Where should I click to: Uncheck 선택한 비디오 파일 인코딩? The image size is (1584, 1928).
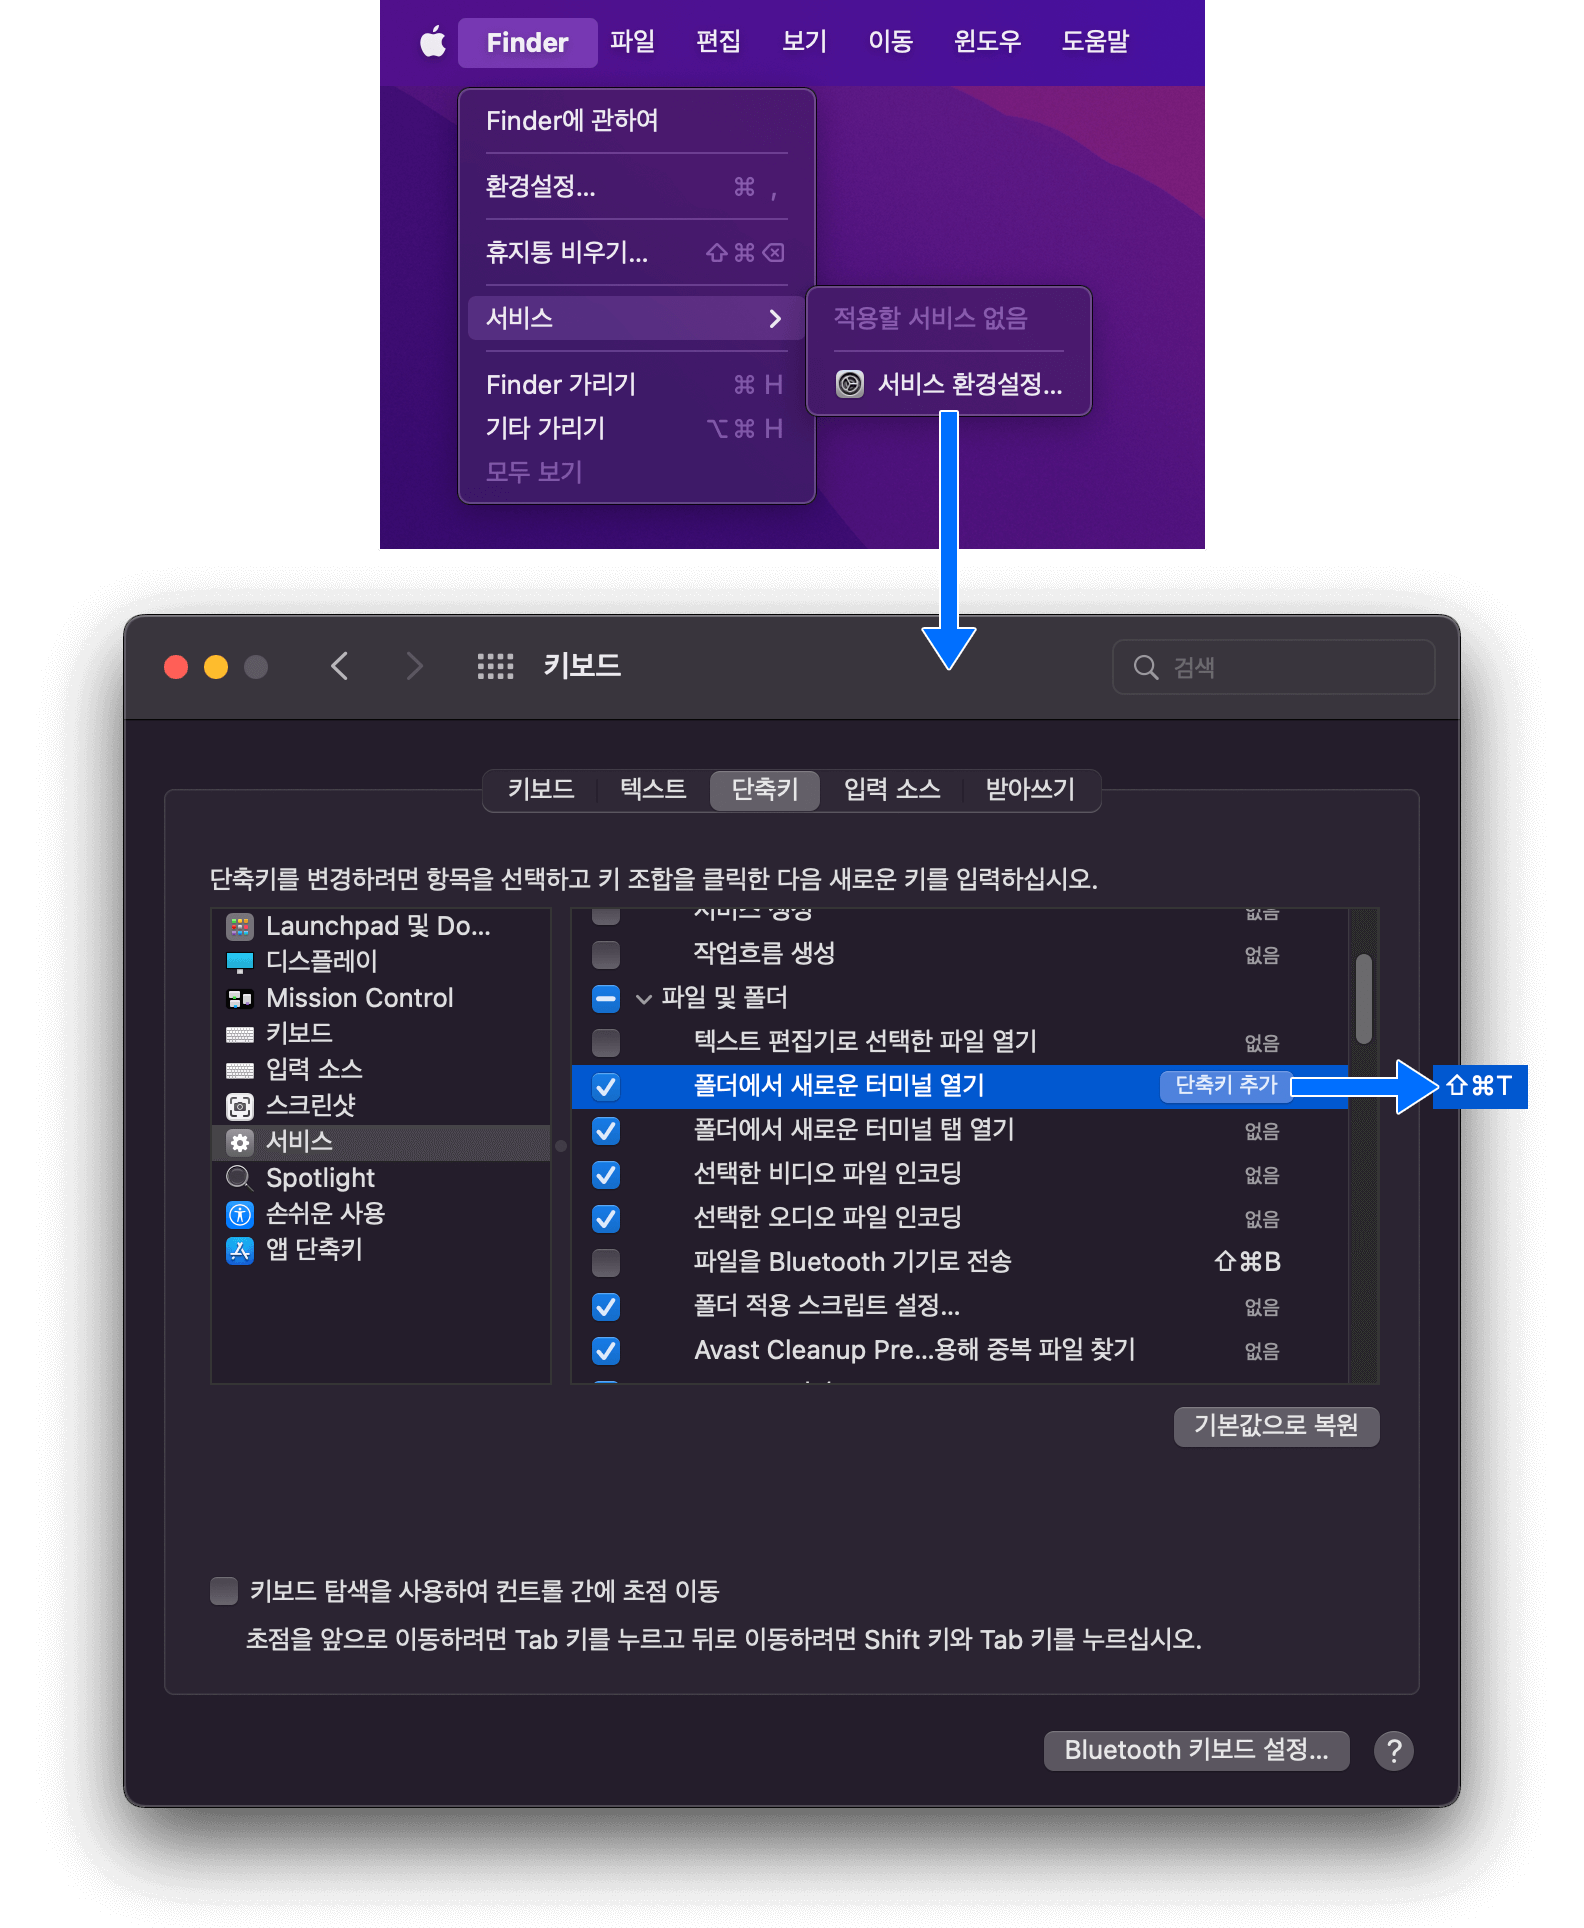606,1174
